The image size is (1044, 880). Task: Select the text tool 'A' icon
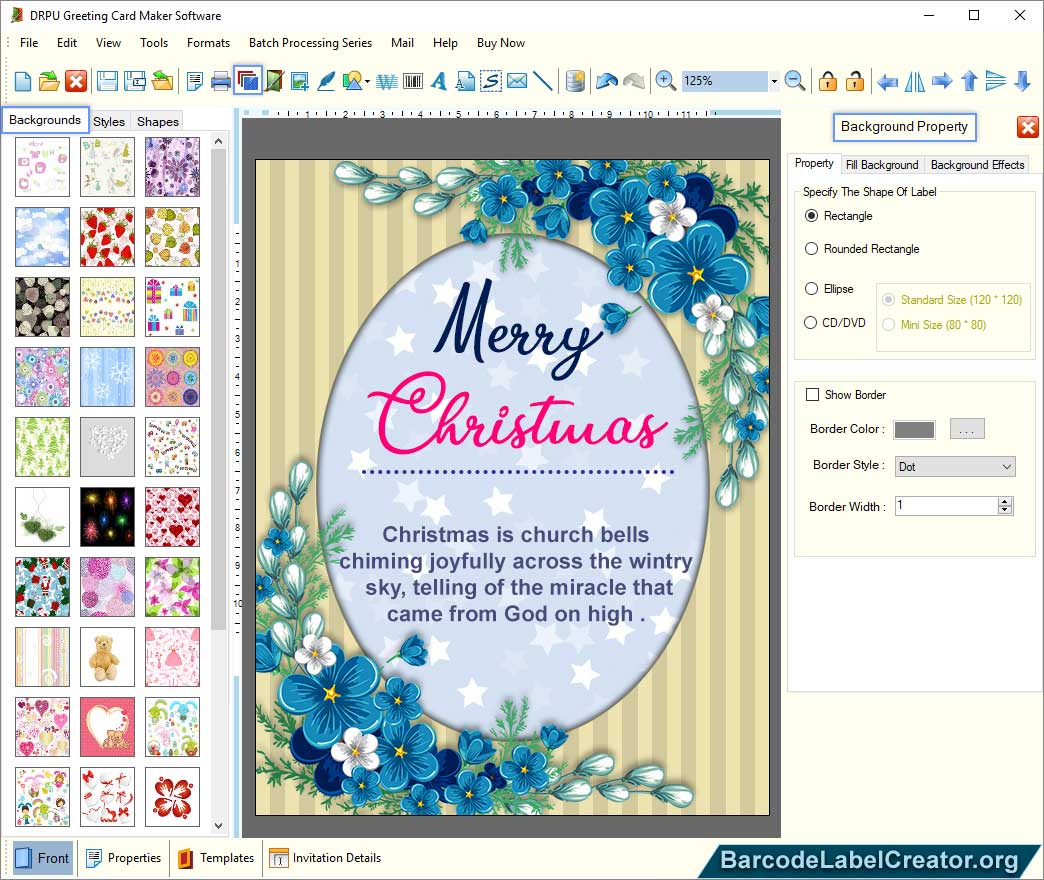(438, 81)
